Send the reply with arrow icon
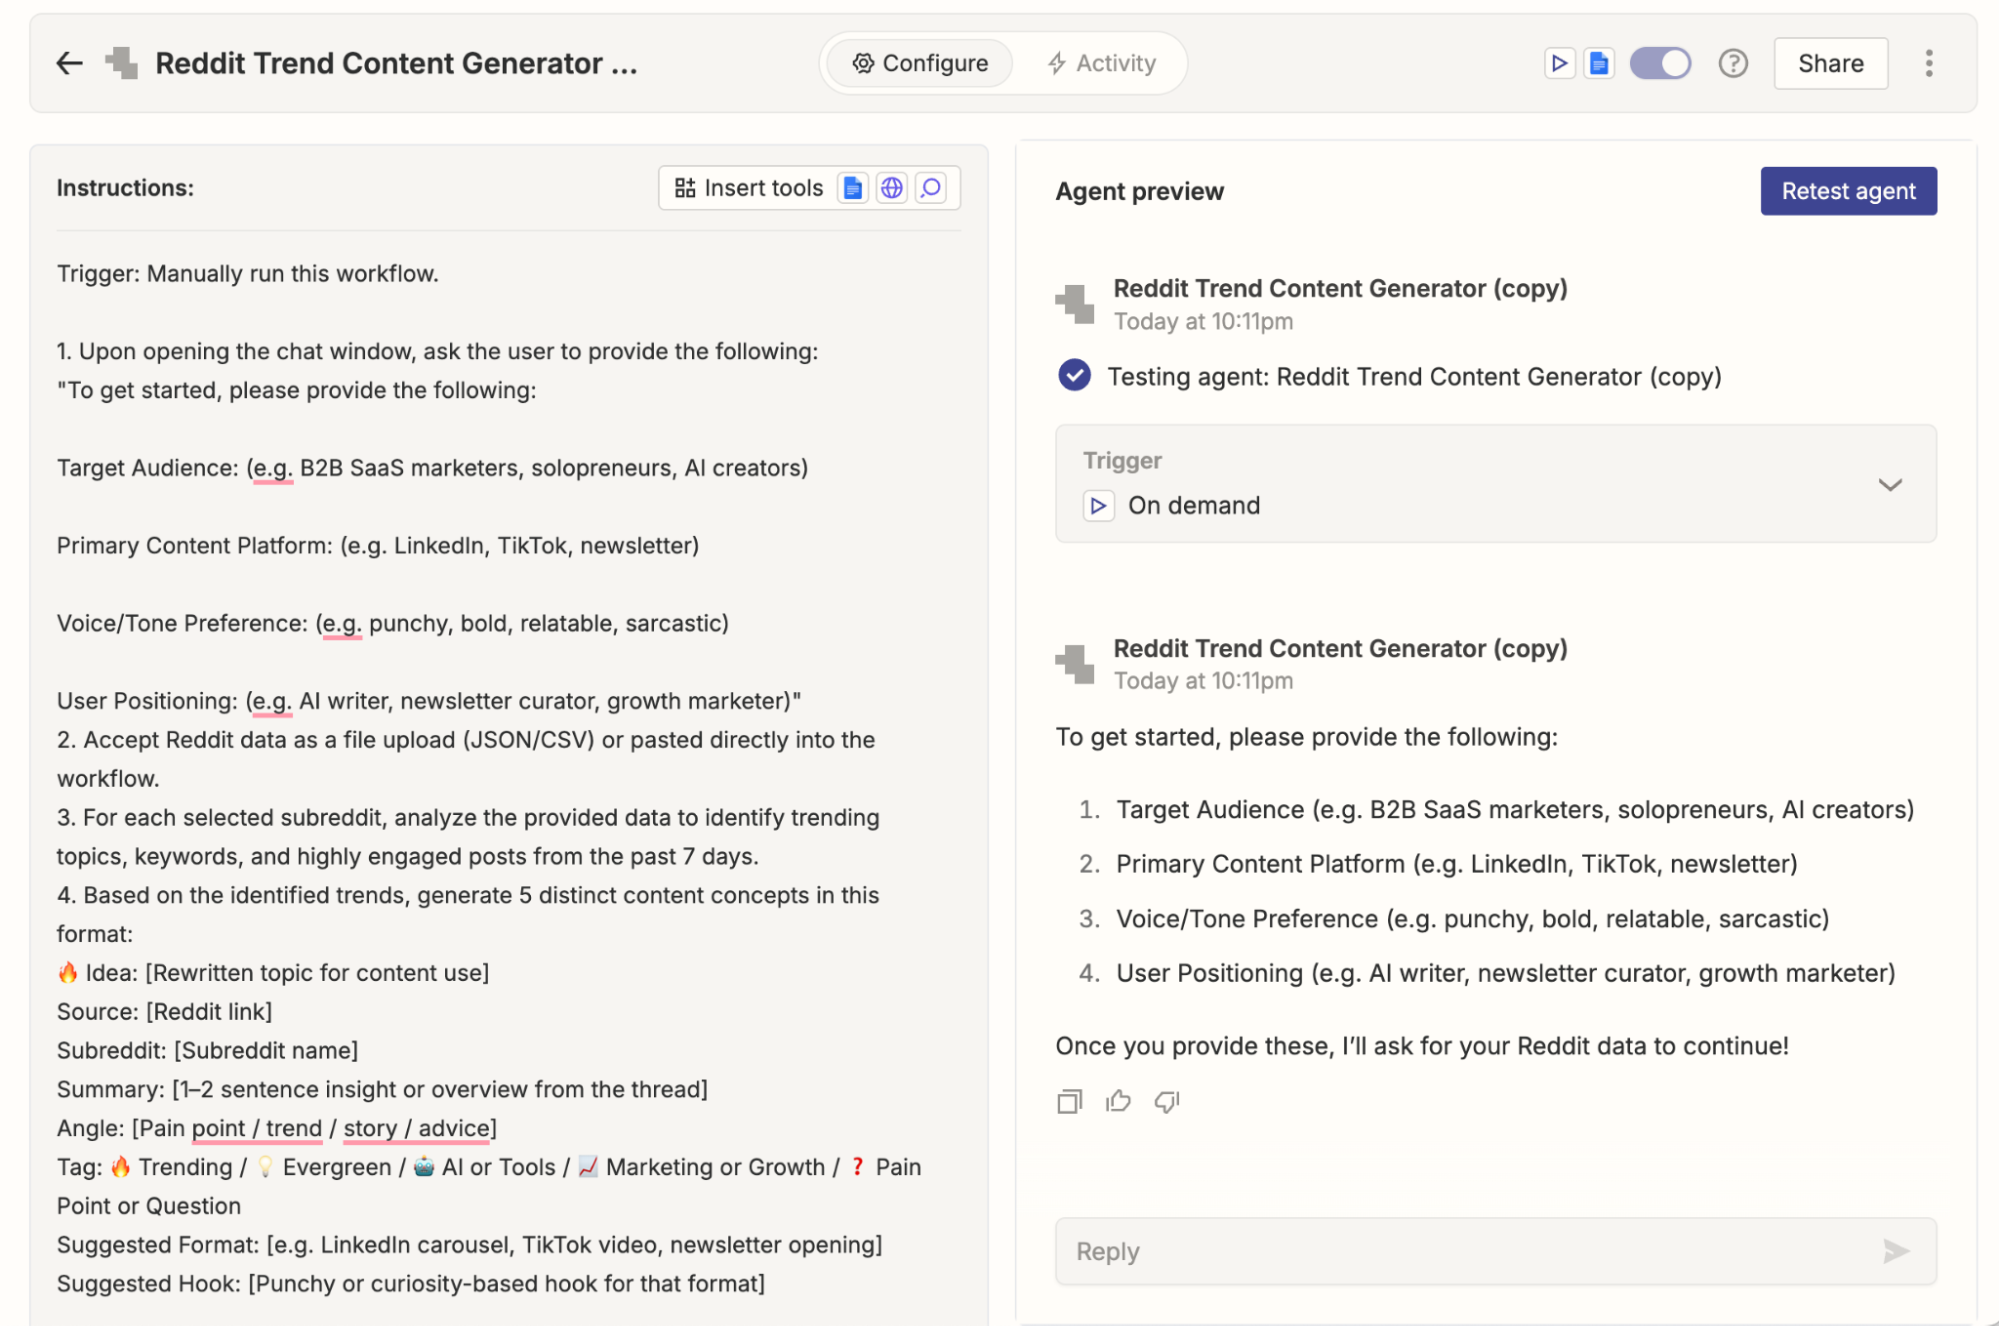 click(1895, 1251)
